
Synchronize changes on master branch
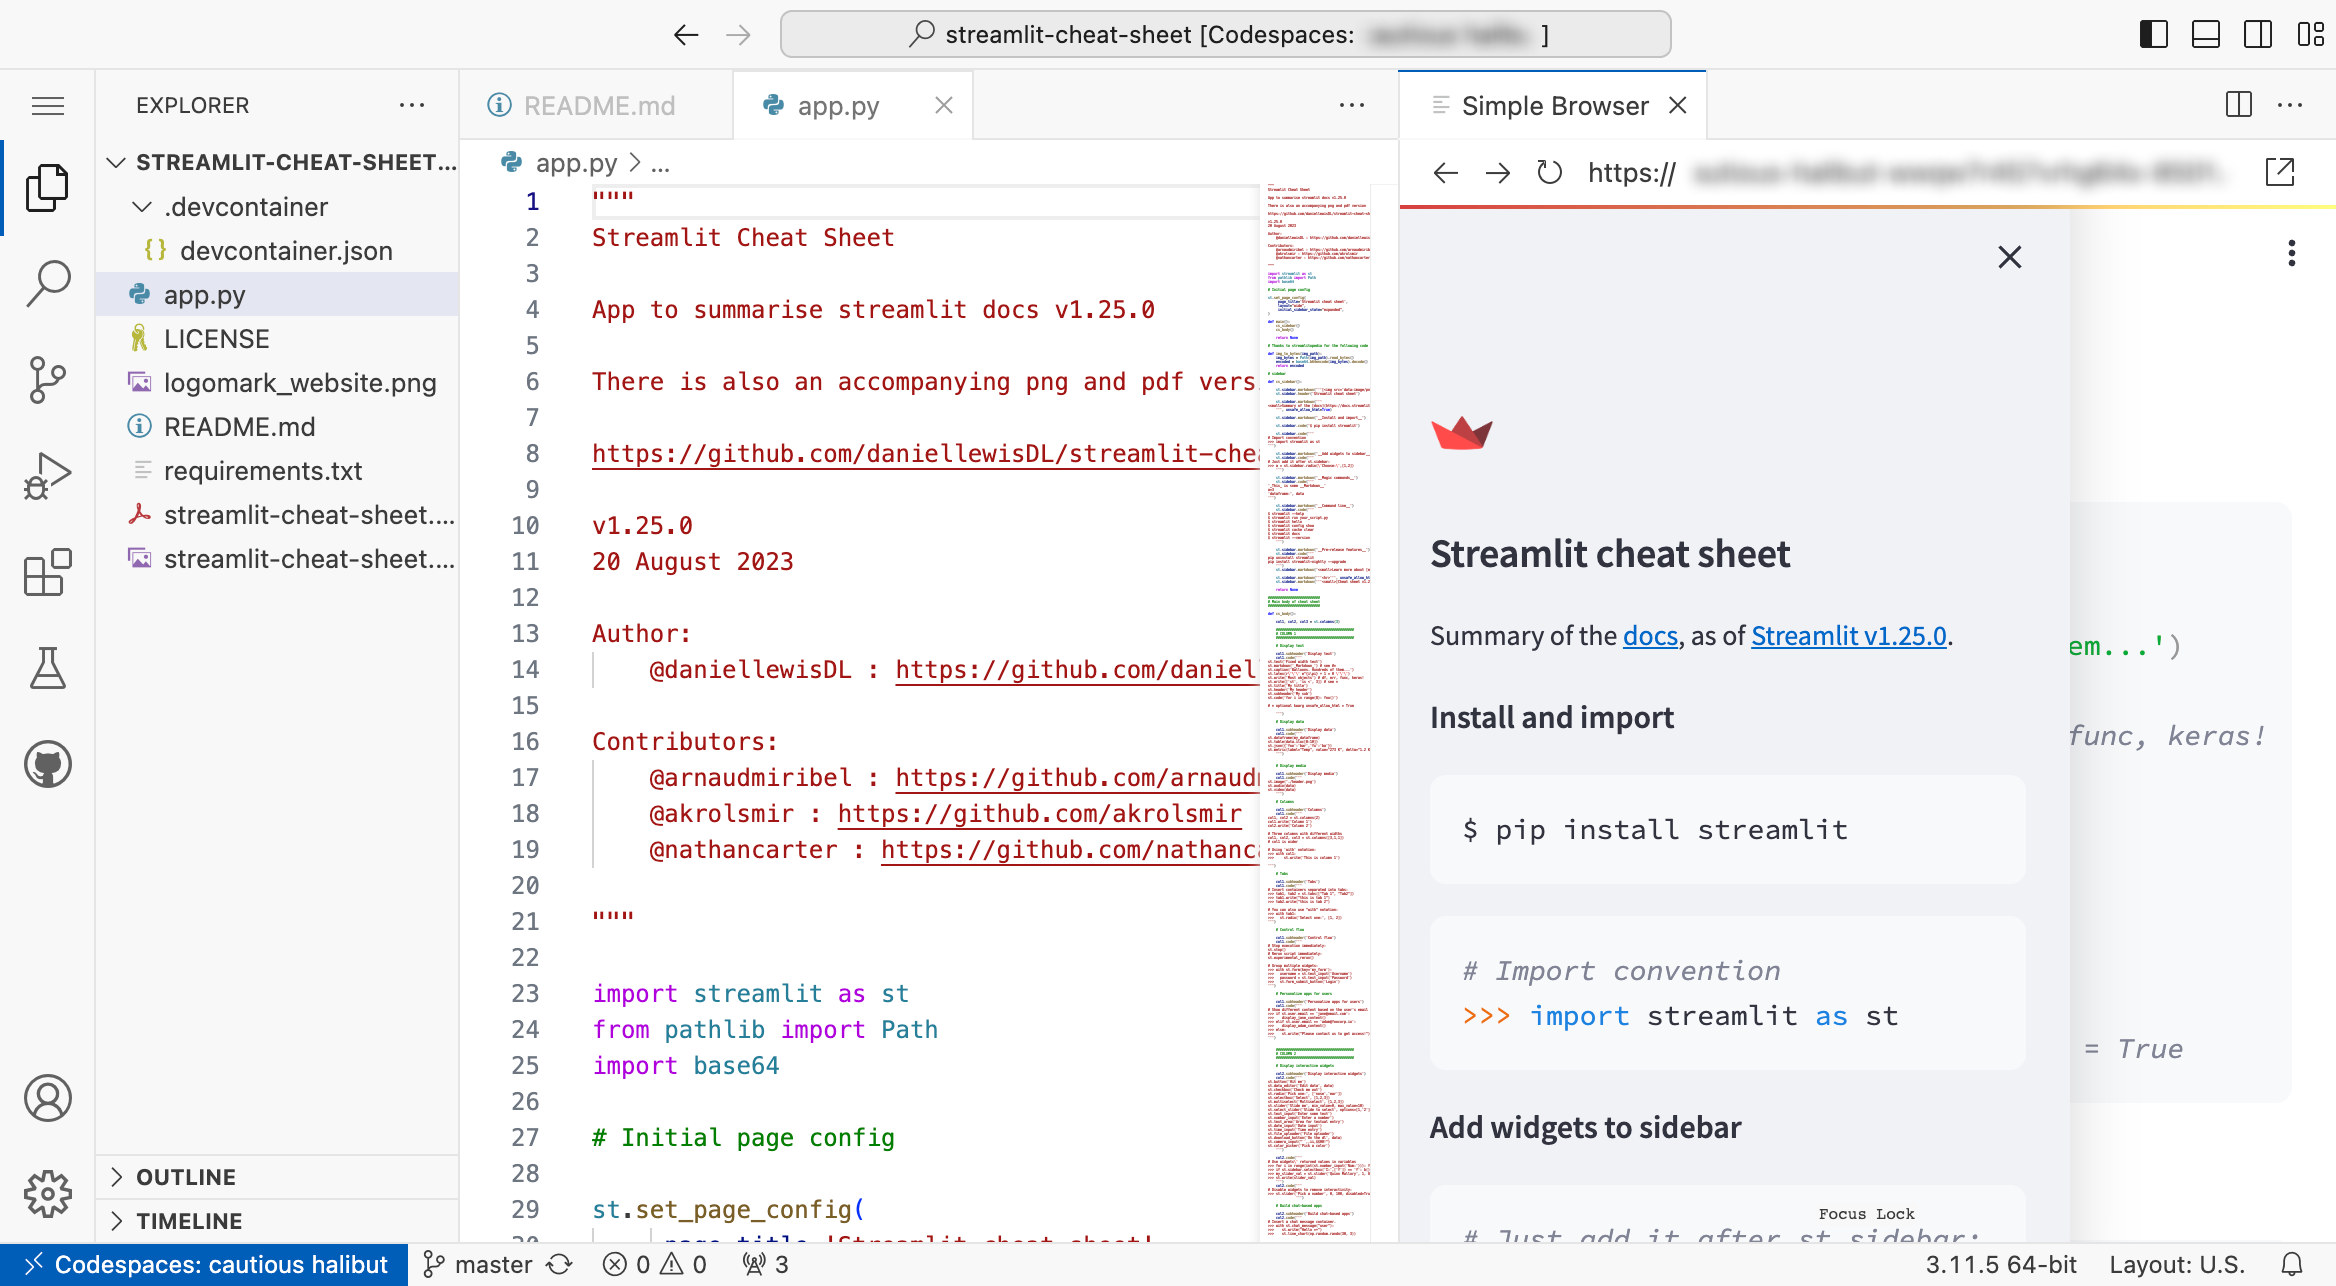point(559,1265)
